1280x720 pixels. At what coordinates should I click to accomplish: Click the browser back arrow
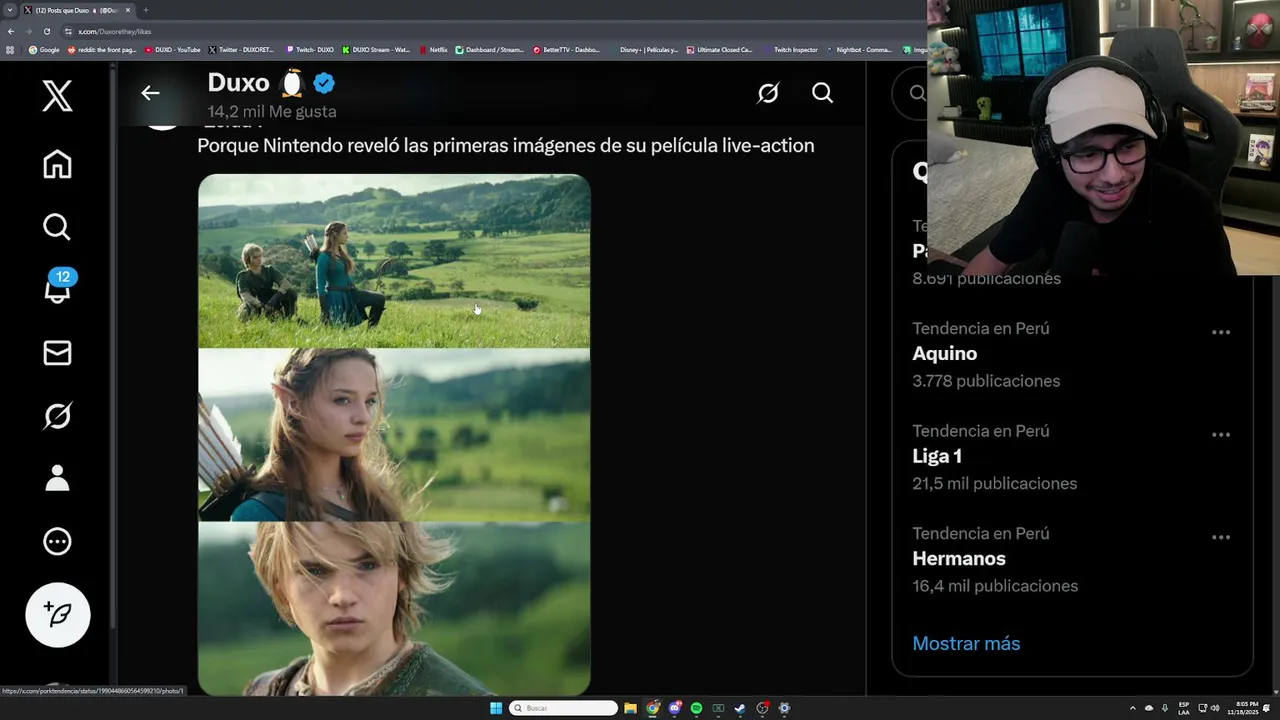click(x=11, y=31)
